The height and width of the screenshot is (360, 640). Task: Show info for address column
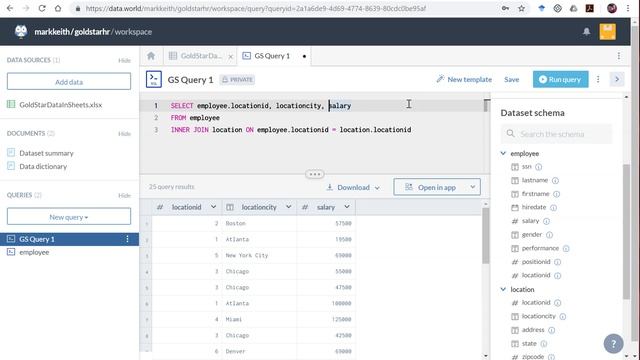pyautogui.click(x=551, y=330)
